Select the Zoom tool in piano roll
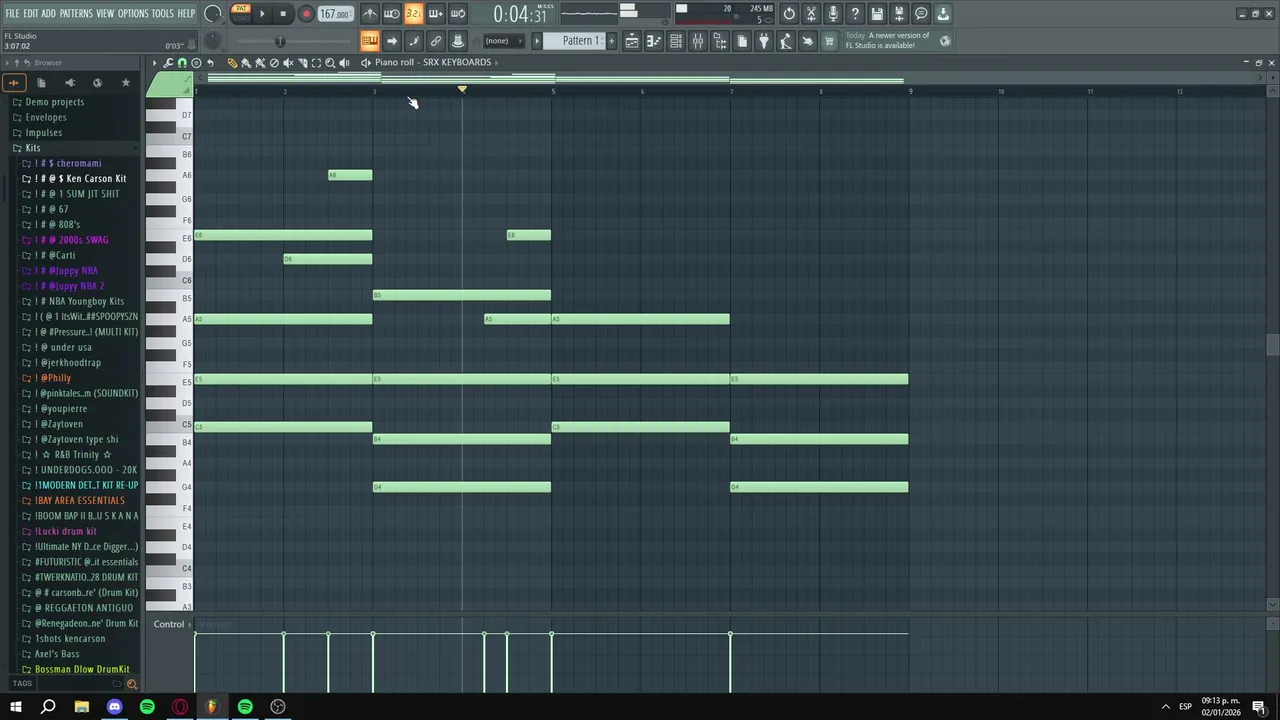Image resolution: width=1280 pixels, height=720 pixels. pos(330,63)
